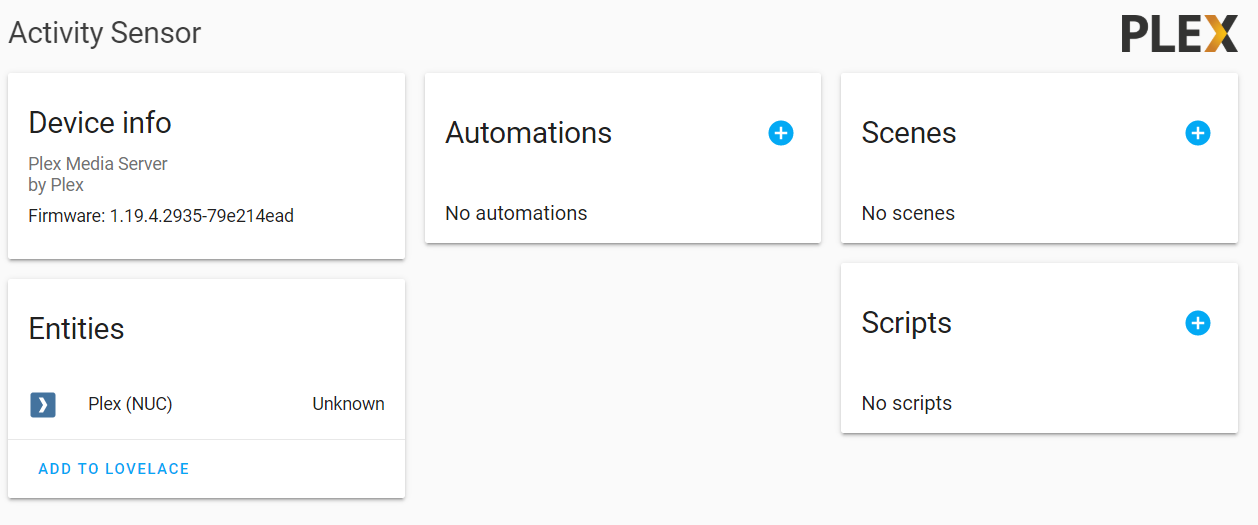1258x525 pixels.
Task: Click the Firmware version text
Action: tap(161, 215)
